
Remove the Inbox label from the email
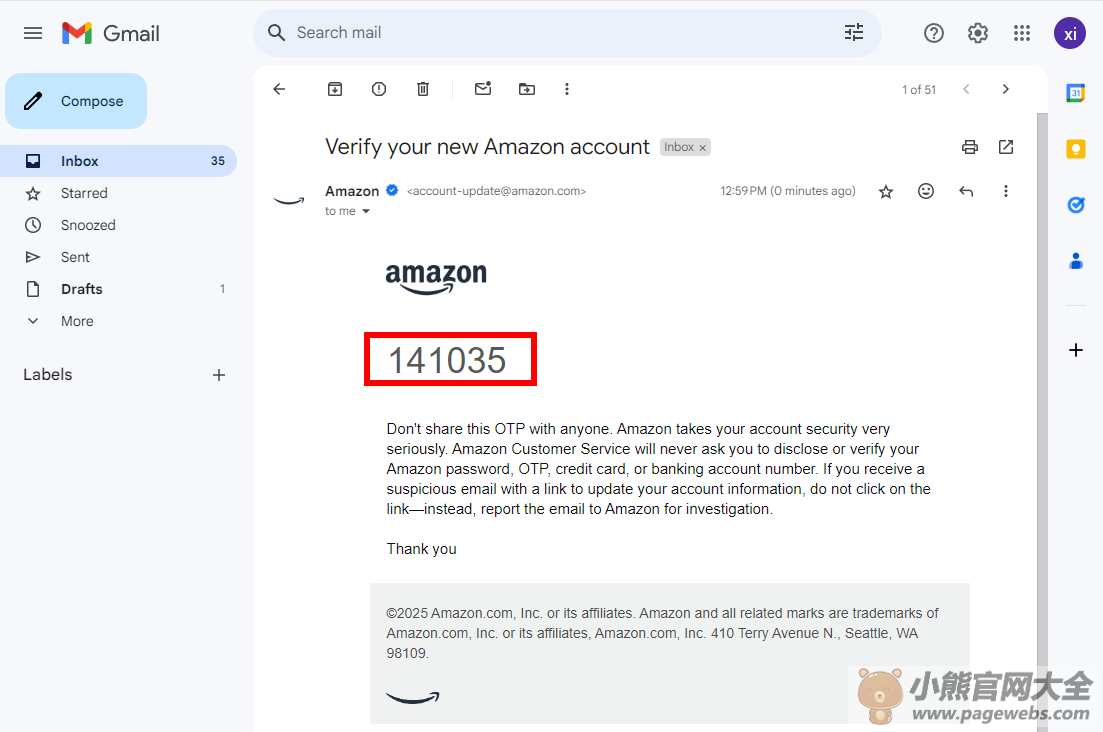point(702,148)
